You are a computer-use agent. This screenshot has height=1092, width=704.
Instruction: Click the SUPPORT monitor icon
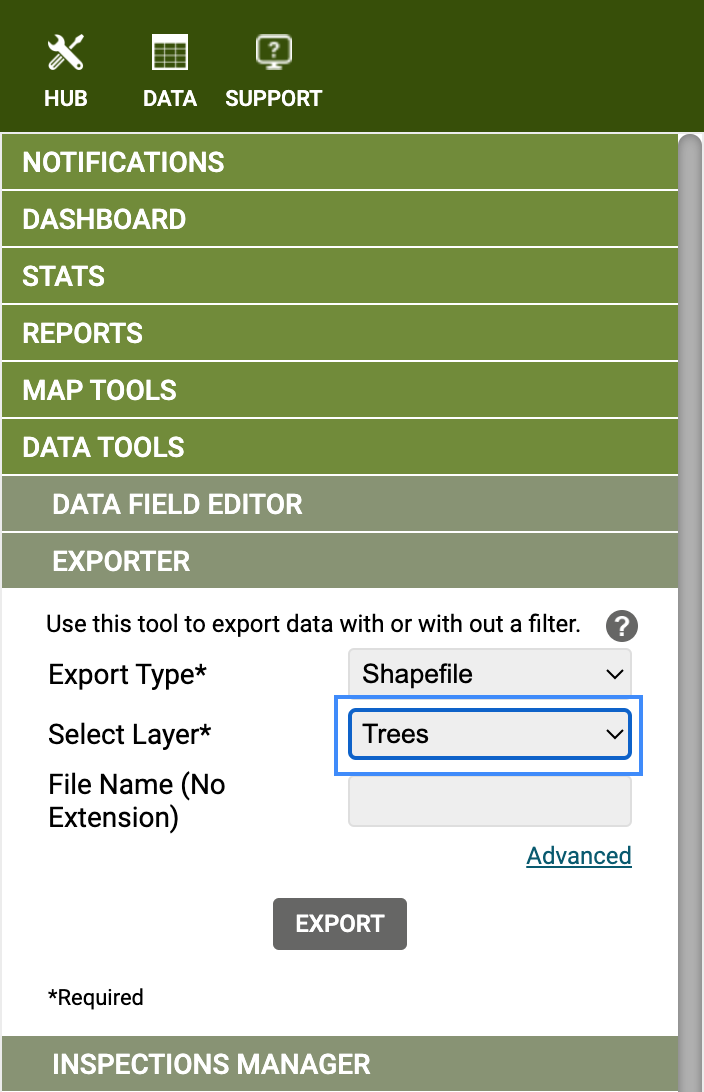click(x=272, y=50)
